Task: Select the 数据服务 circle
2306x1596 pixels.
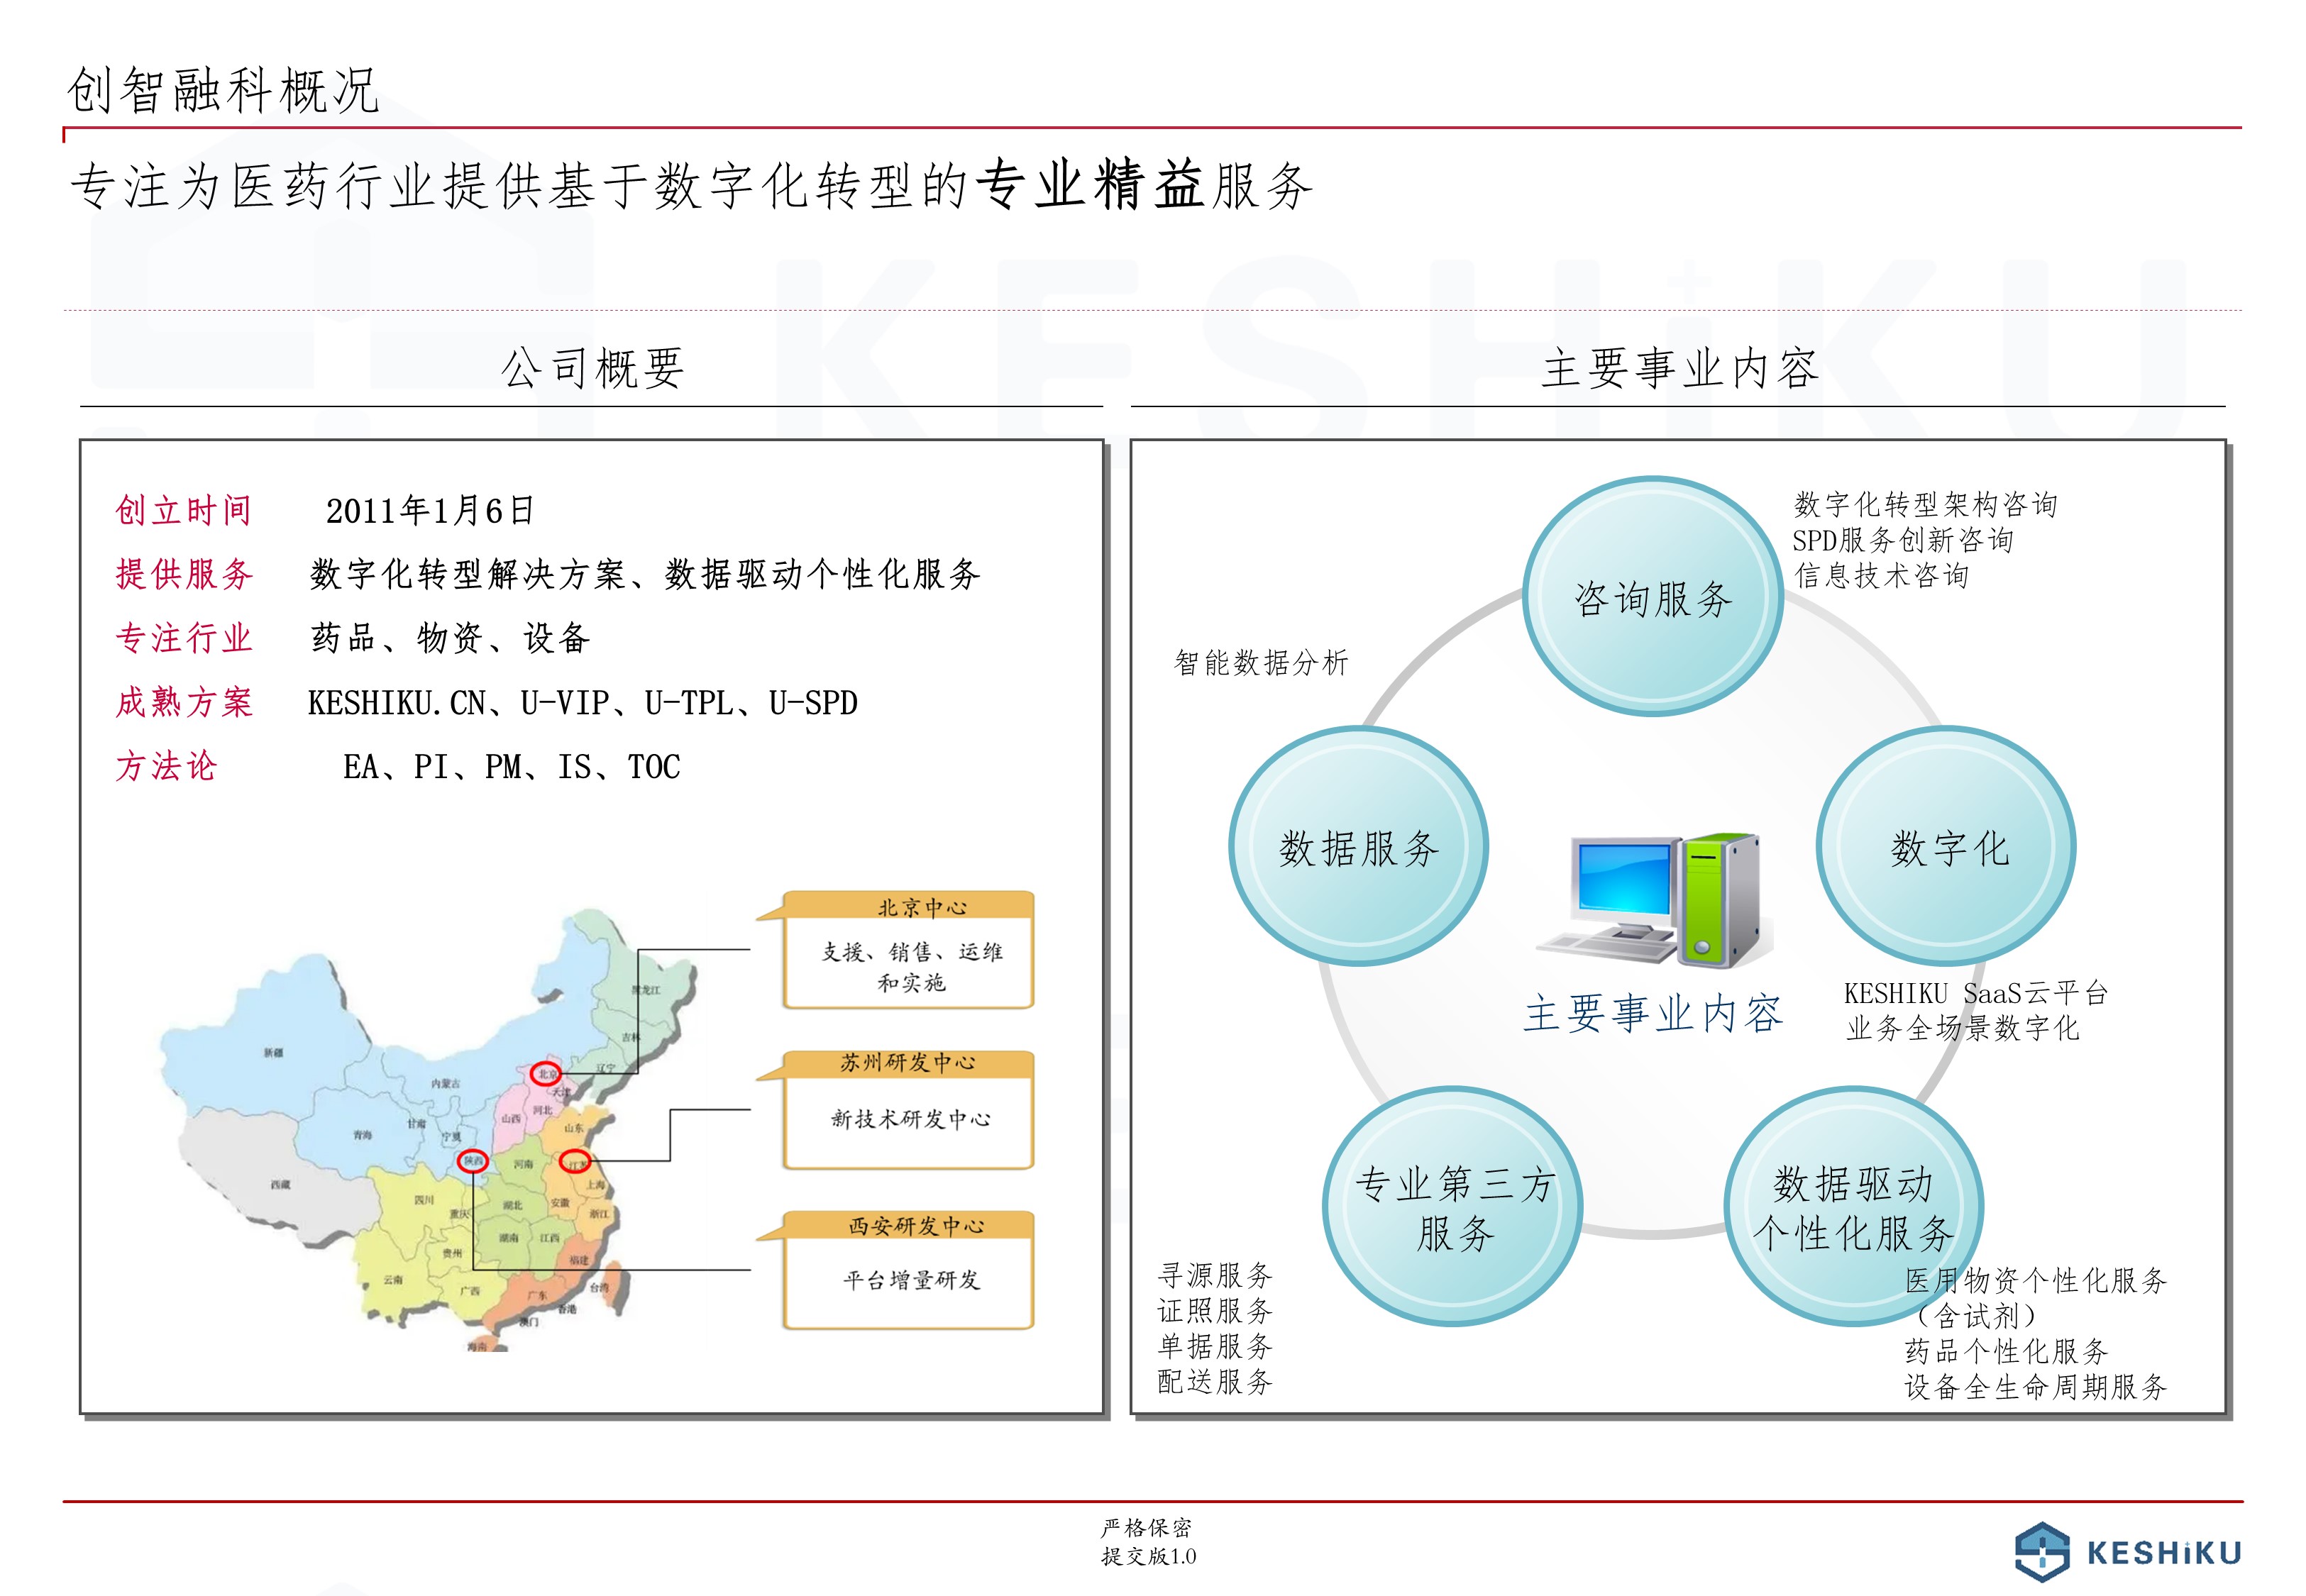Action: coord(1358,847)
